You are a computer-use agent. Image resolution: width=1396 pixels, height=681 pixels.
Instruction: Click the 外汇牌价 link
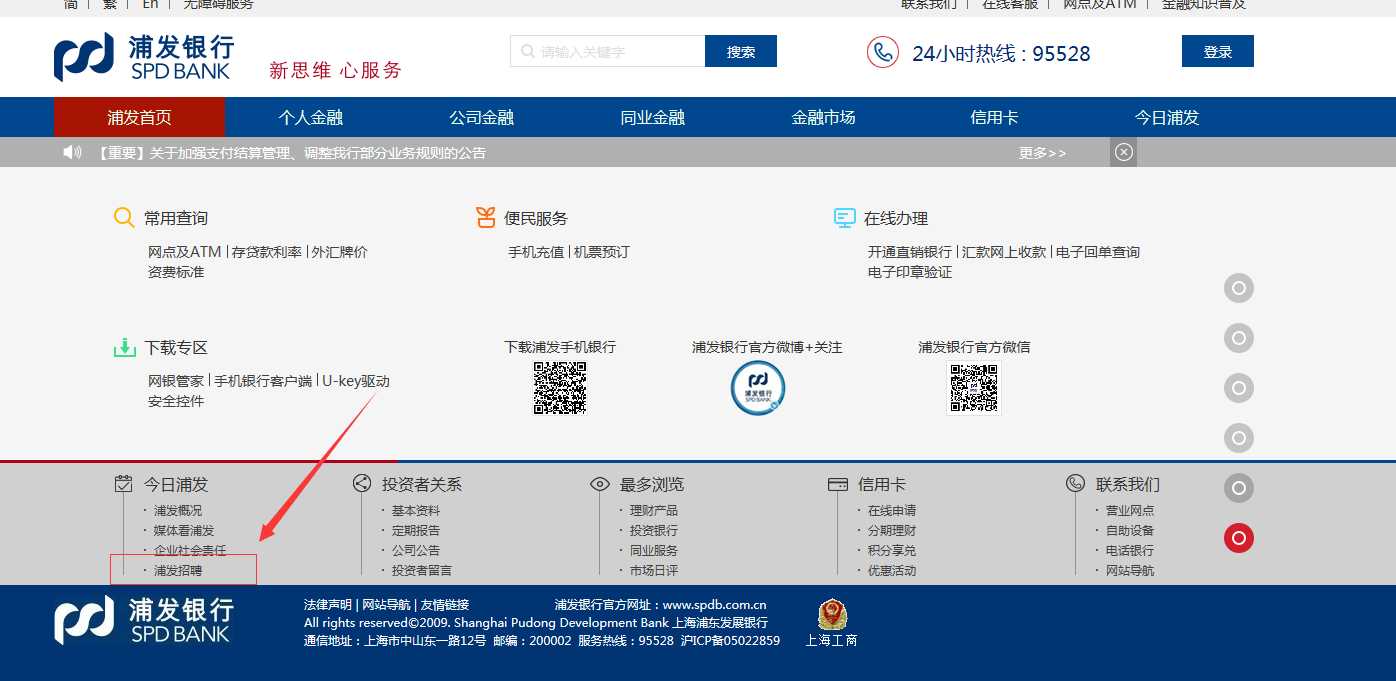tap(339, 252)
